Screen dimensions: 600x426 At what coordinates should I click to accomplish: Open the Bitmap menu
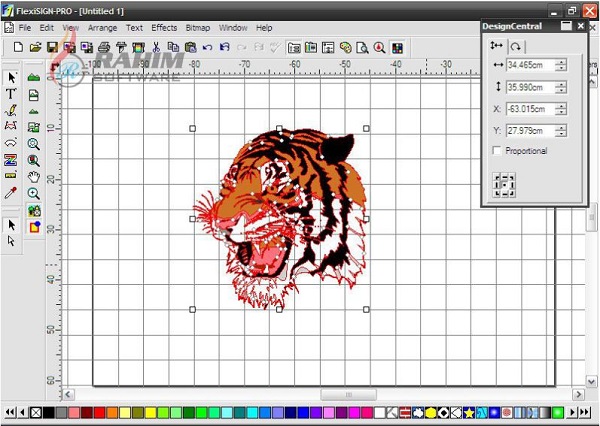198,28
